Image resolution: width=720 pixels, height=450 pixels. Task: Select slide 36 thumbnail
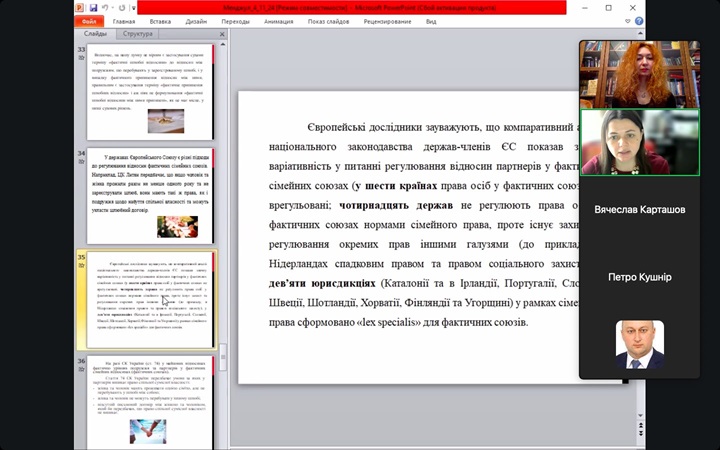tap(151, 400)
